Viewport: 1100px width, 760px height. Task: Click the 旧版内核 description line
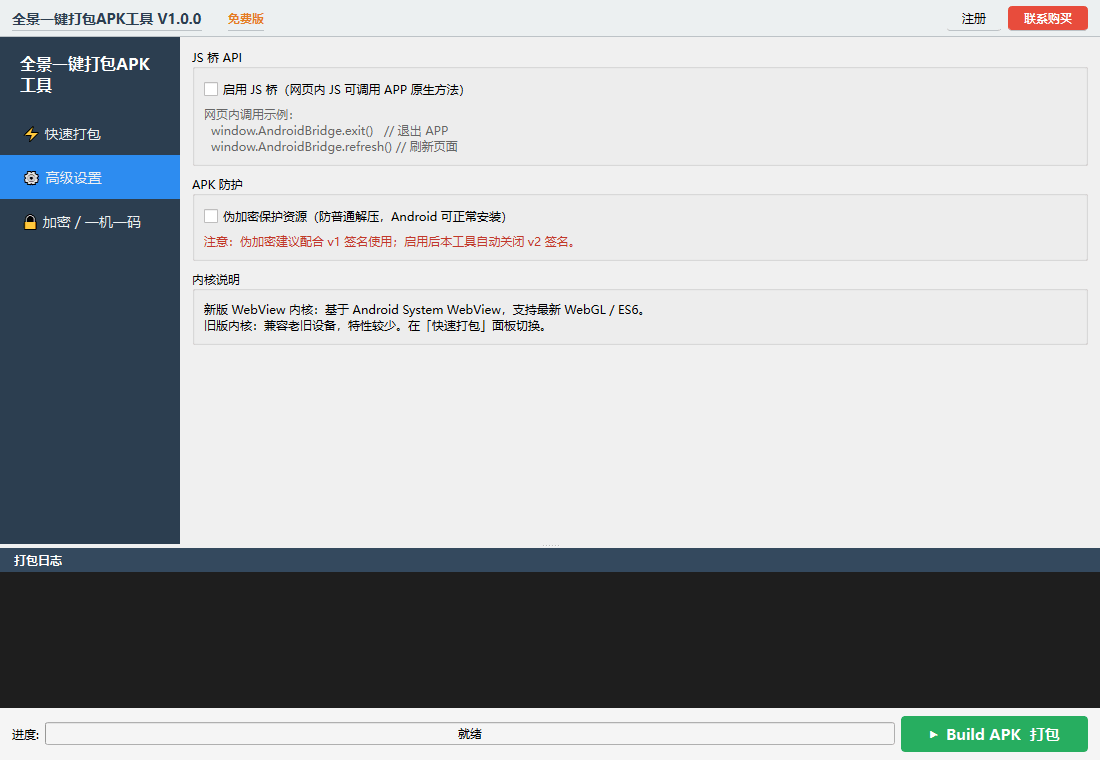[x=375, y=326]
